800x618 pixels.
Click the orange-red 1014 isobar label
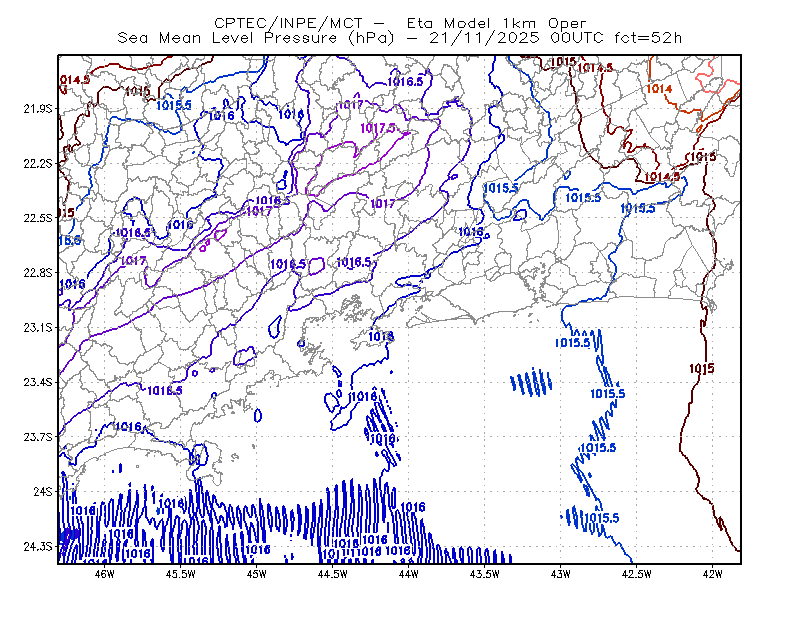point(659,89)
